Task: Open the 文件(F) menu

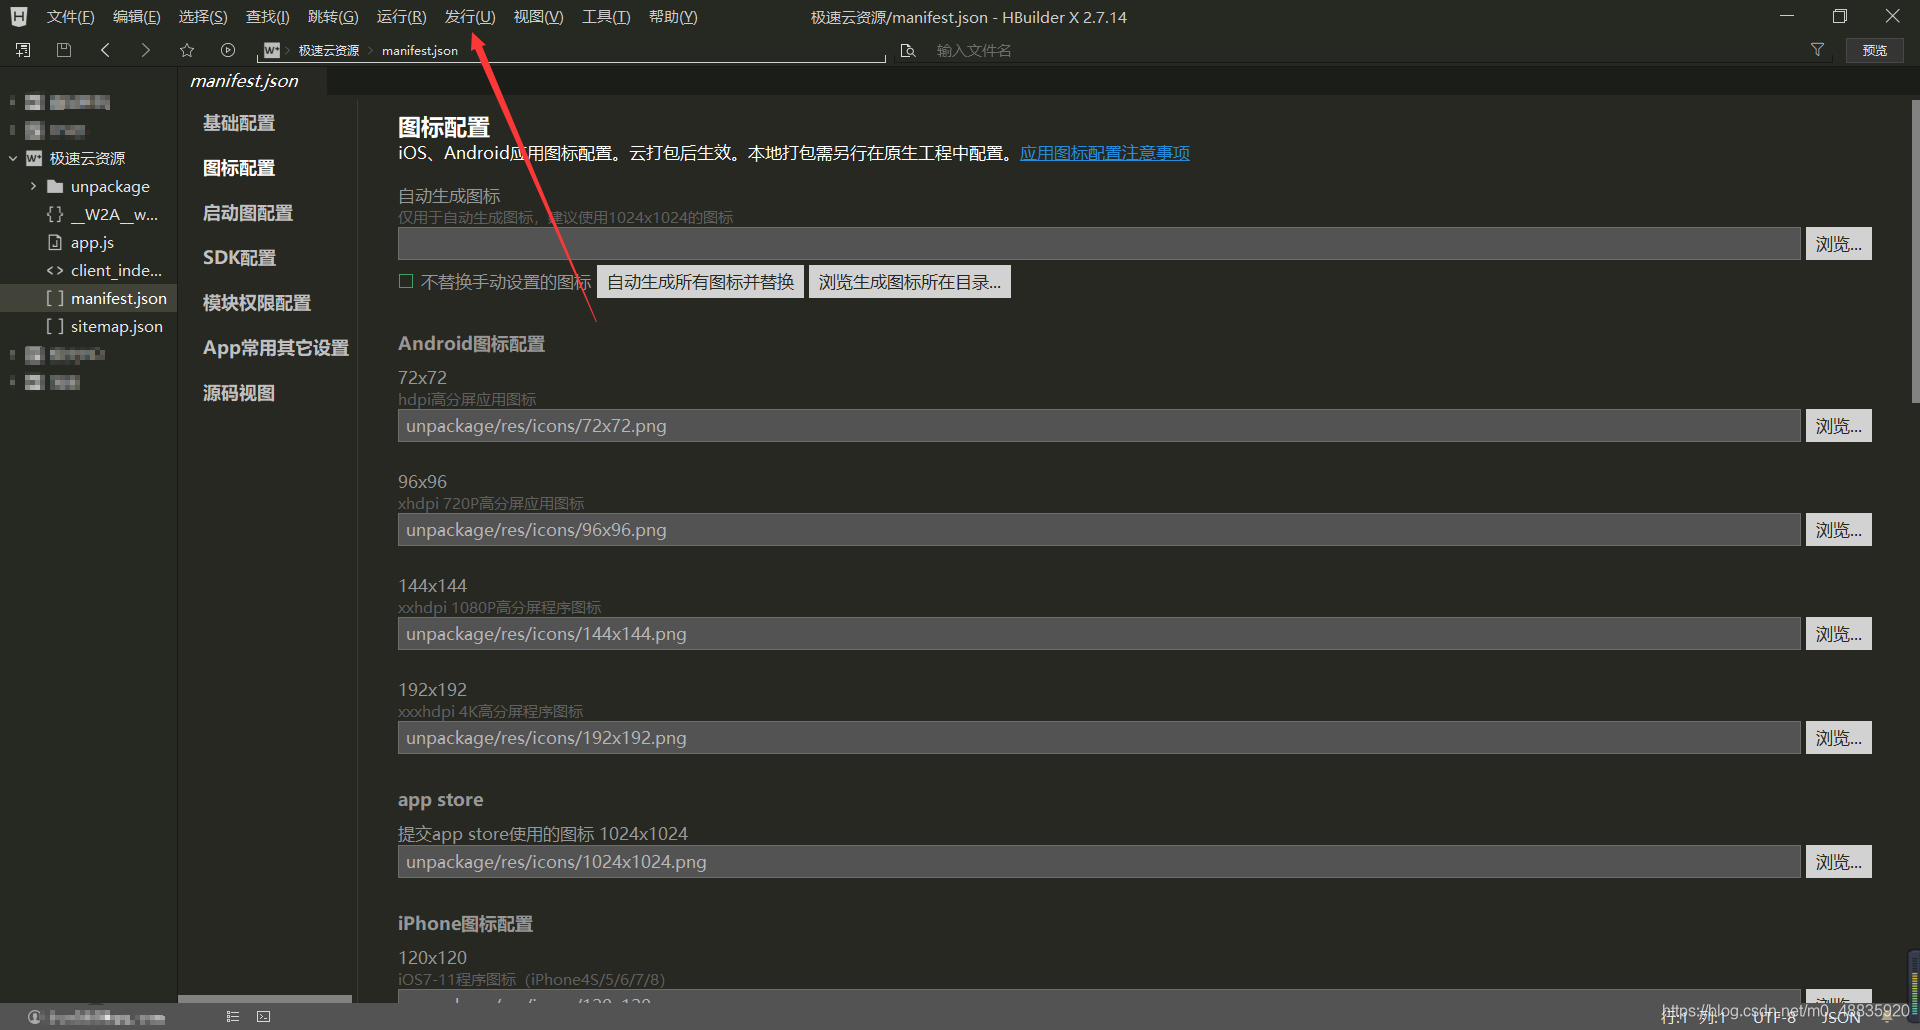Action: tap(70, 17)
